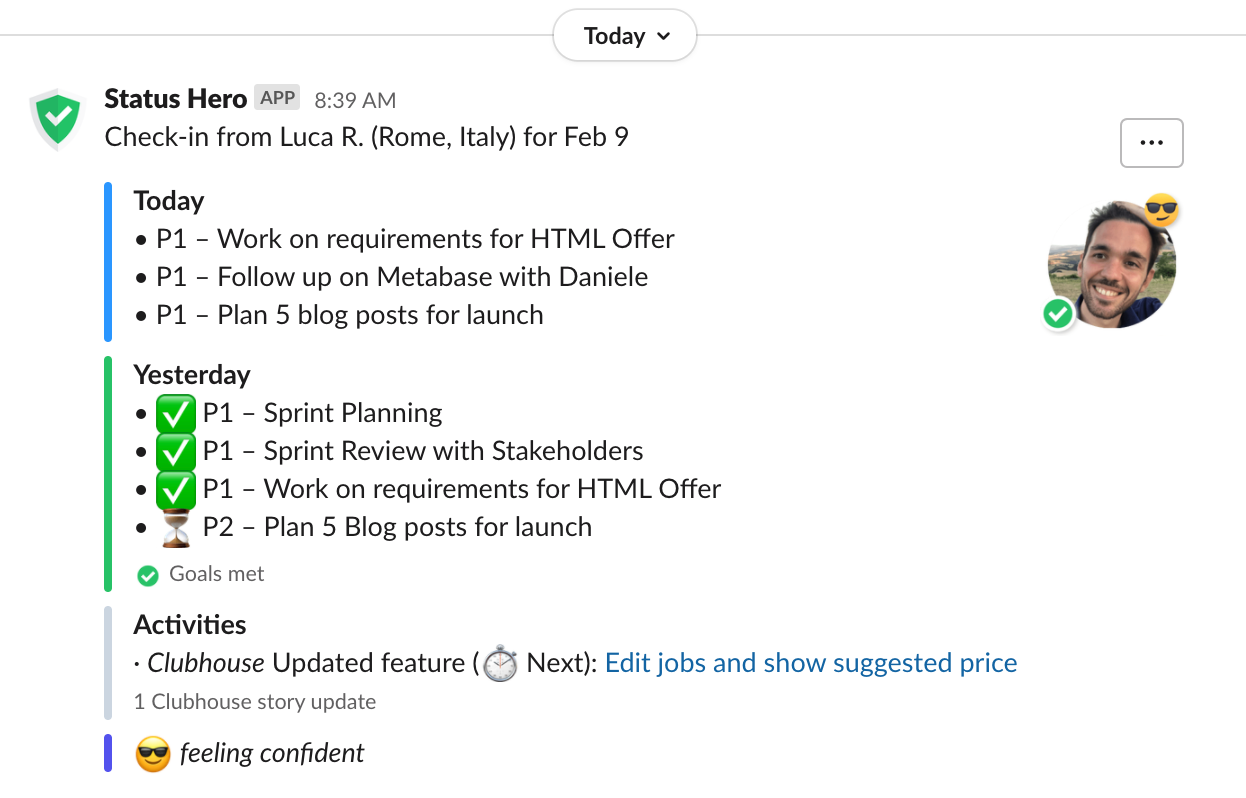Click Luca's profile photo thumbnail

pyautogui.click(x=1111, y=264)
